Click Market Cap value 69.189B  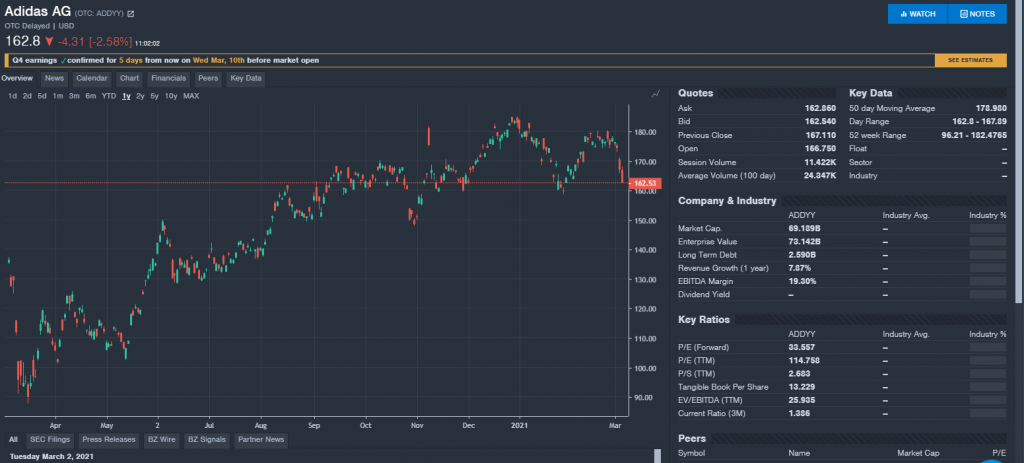(805, 229)
